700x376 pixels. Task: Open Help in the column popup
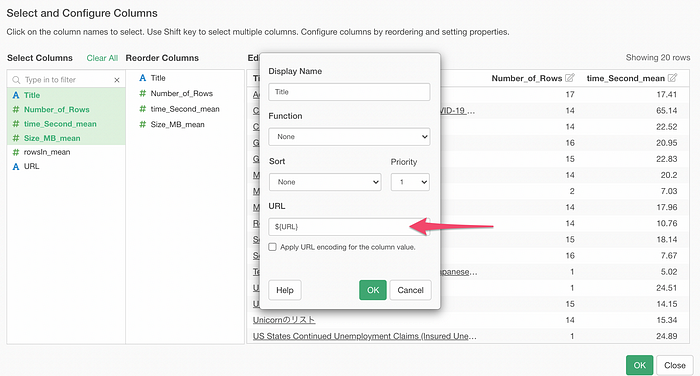click(x=285, y=290)
